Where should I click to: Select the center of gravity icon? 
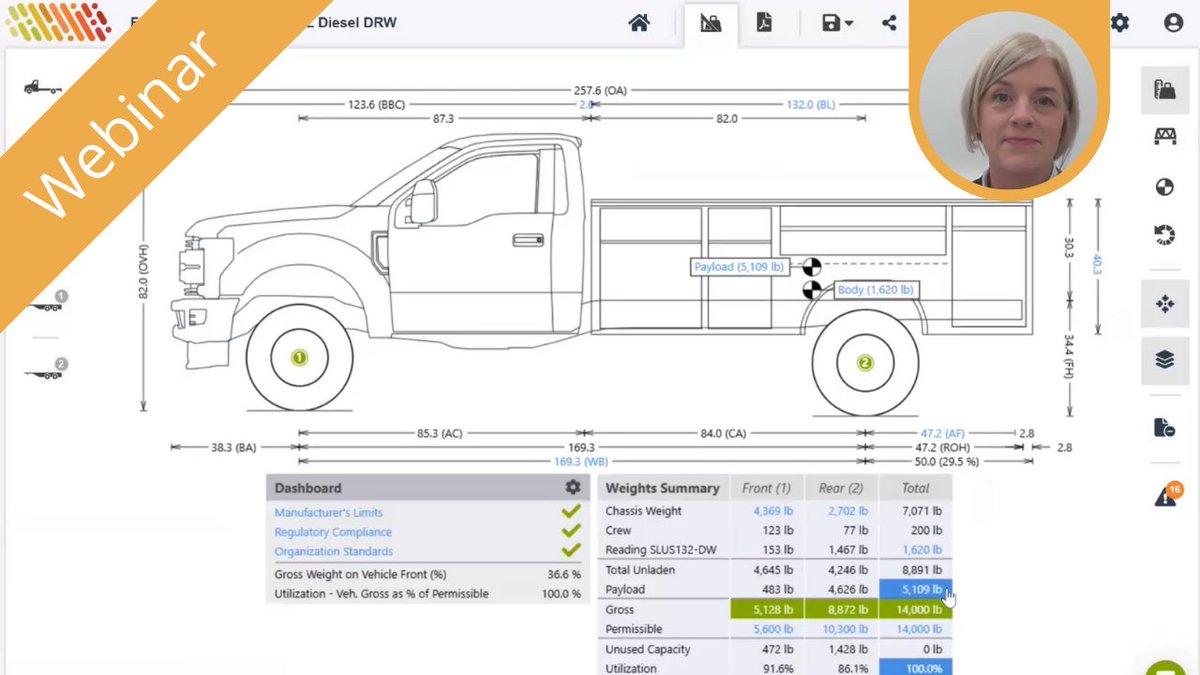pos(1163,186)
